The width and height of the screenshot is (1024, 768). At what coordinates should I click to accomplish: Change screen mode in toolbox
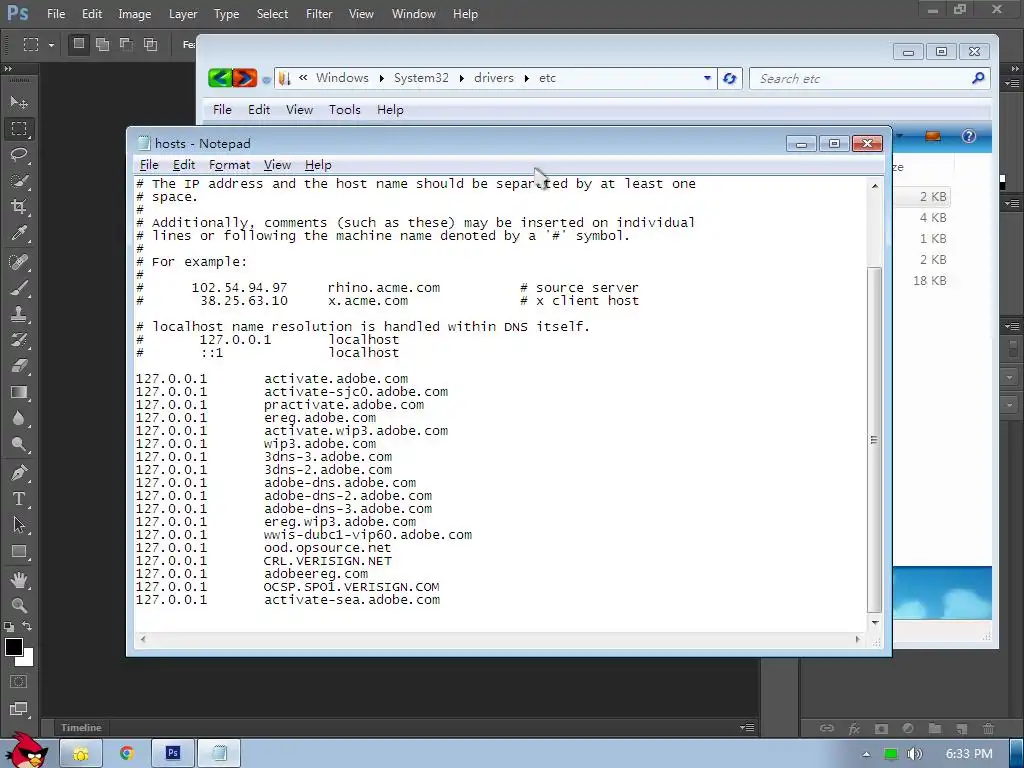tap(19, 709)
